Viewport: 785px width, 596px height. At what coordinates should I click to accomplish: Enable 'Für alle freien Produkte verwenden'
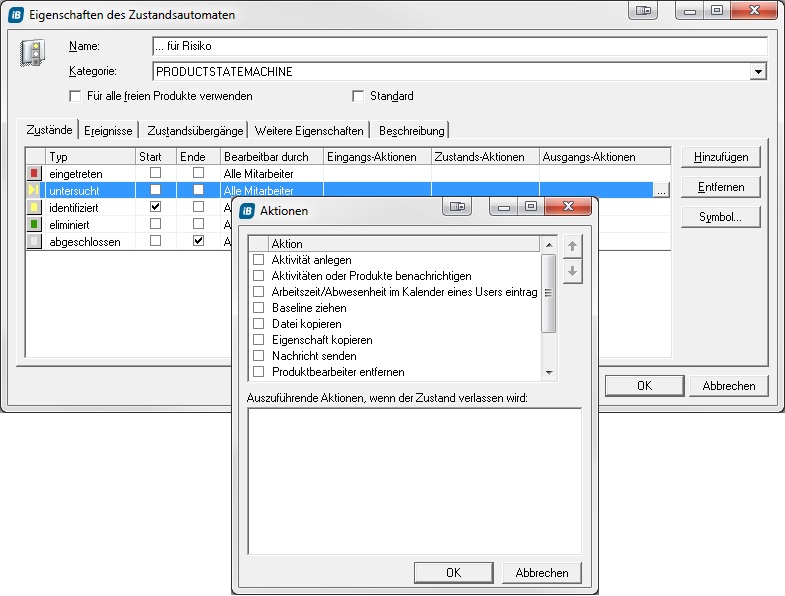tap(75, 96)
